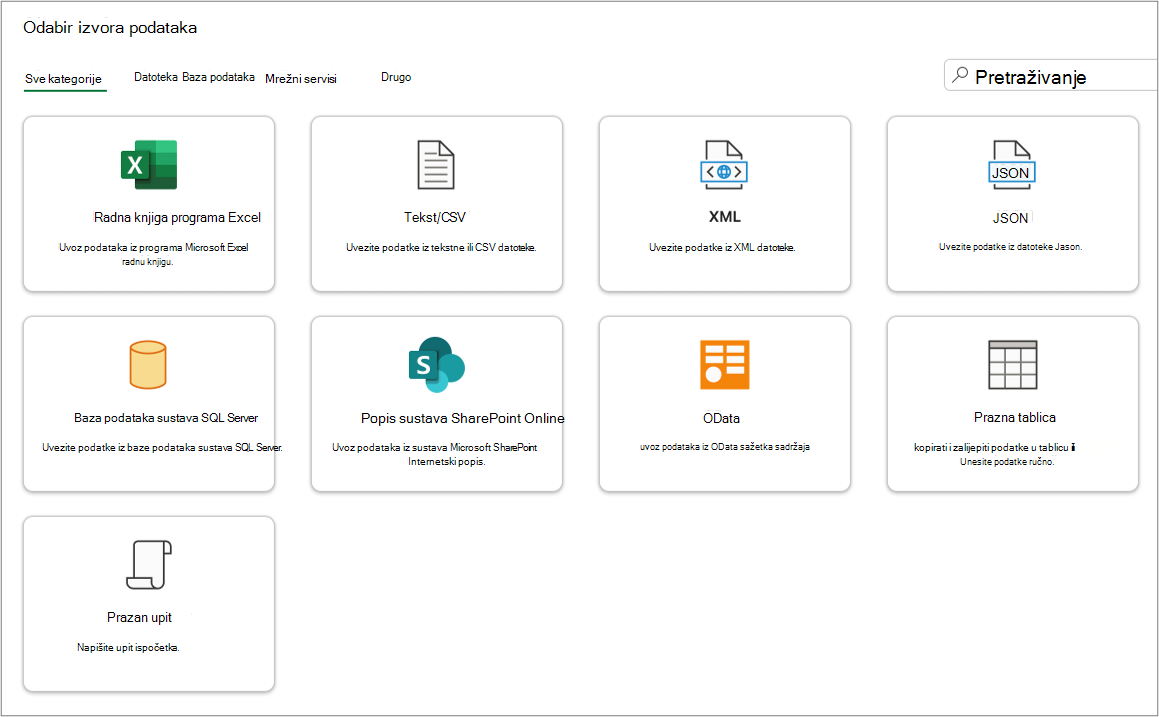This screenshot has height=717, width=1159.
Task: Choose the XML file icon
Action: [x=724, y=165]
